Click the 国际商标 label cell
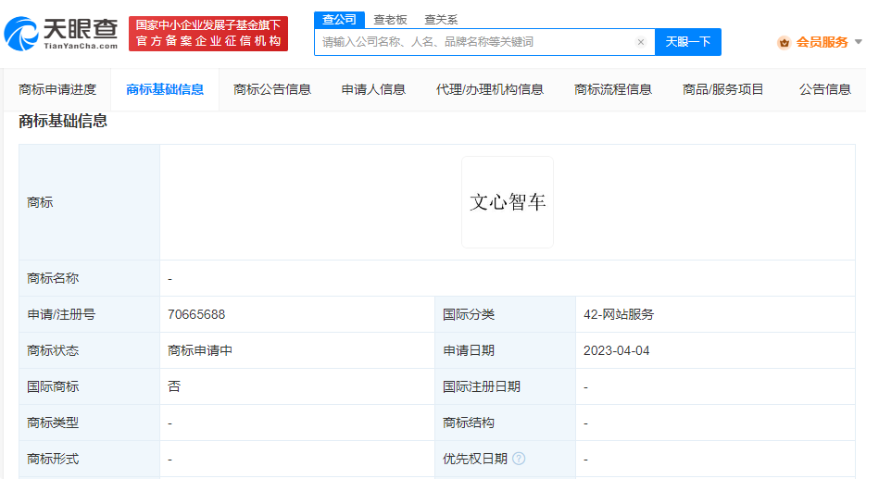This screenshot has height=496, width=870. click(89, 387)
